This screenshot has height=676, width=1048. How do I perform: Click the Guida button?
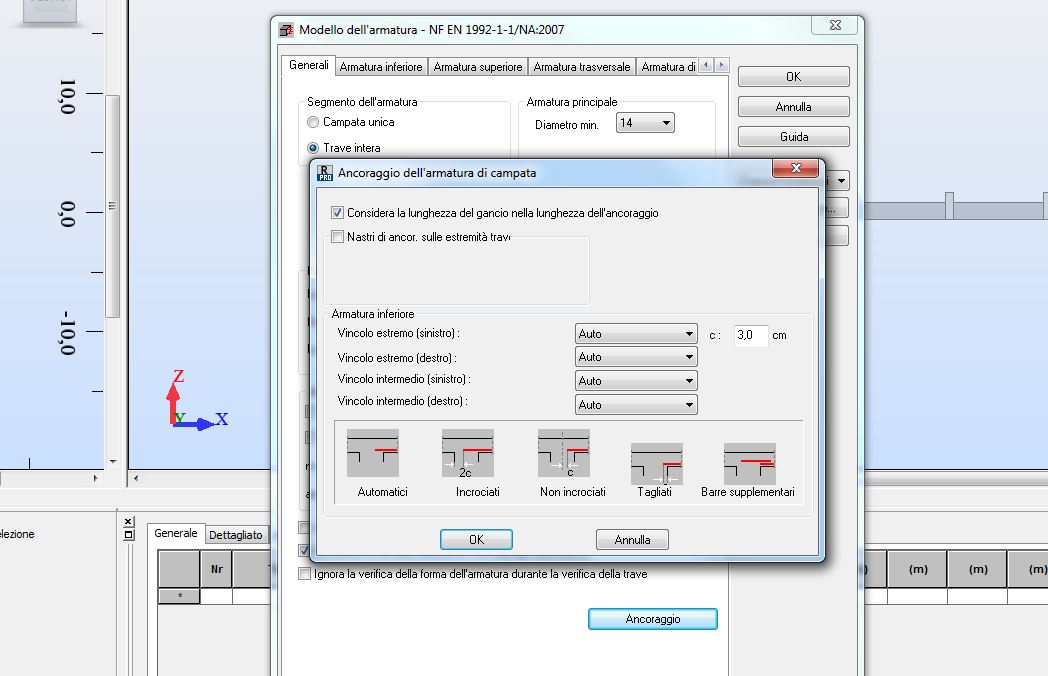coord(793,136)
